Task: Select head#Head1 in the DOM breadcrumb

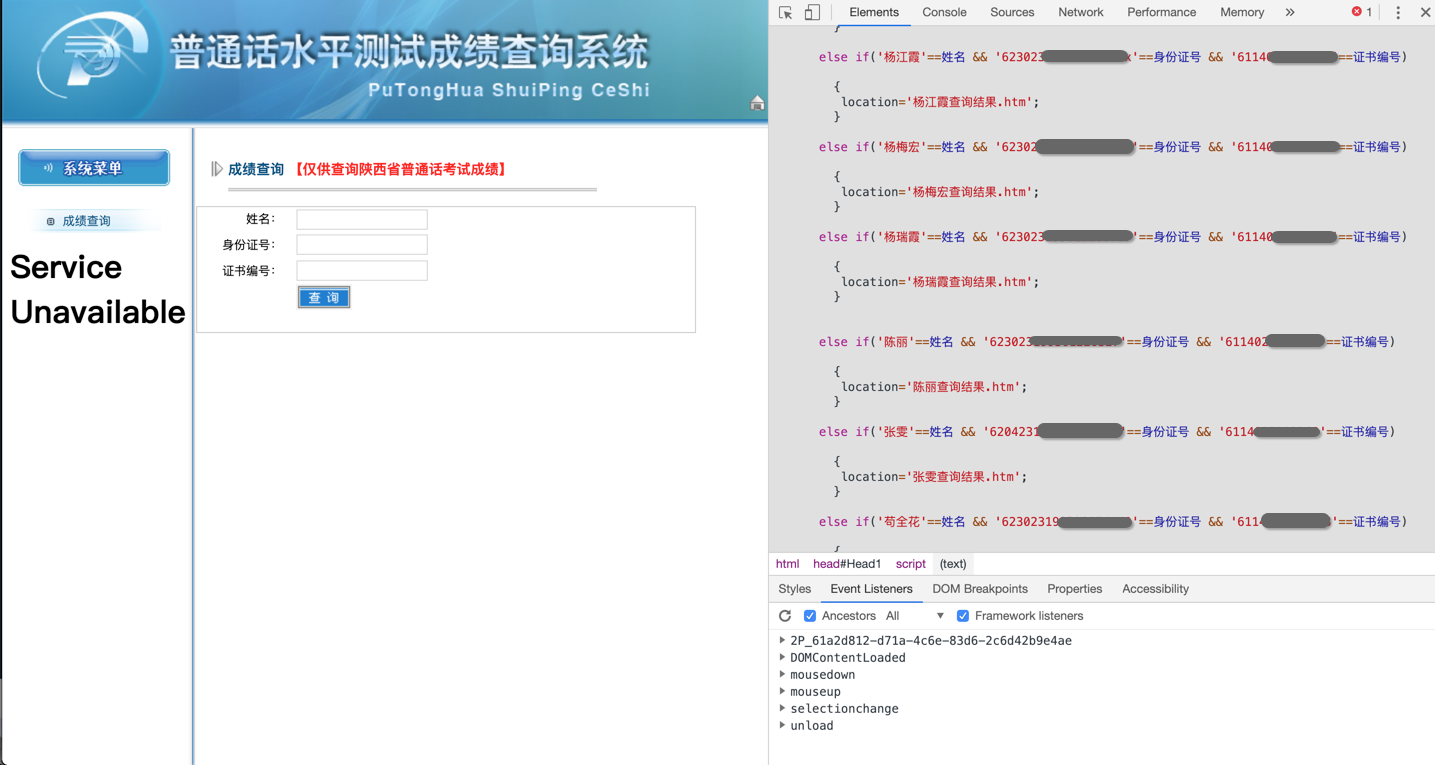Action: [847, 564]
